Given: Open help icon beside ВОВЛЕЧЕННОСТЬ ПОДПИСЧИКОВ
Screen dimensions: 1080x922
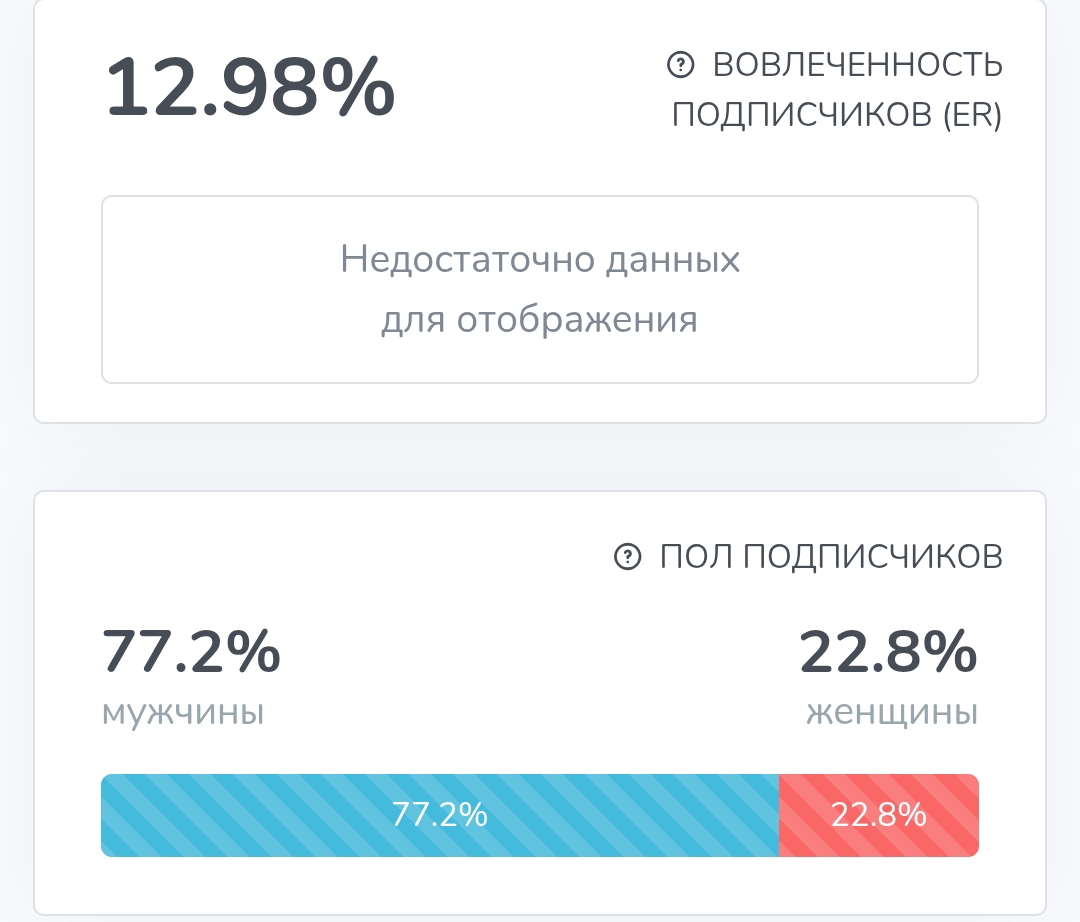Looking at the screenshot, I should point(681,65).
